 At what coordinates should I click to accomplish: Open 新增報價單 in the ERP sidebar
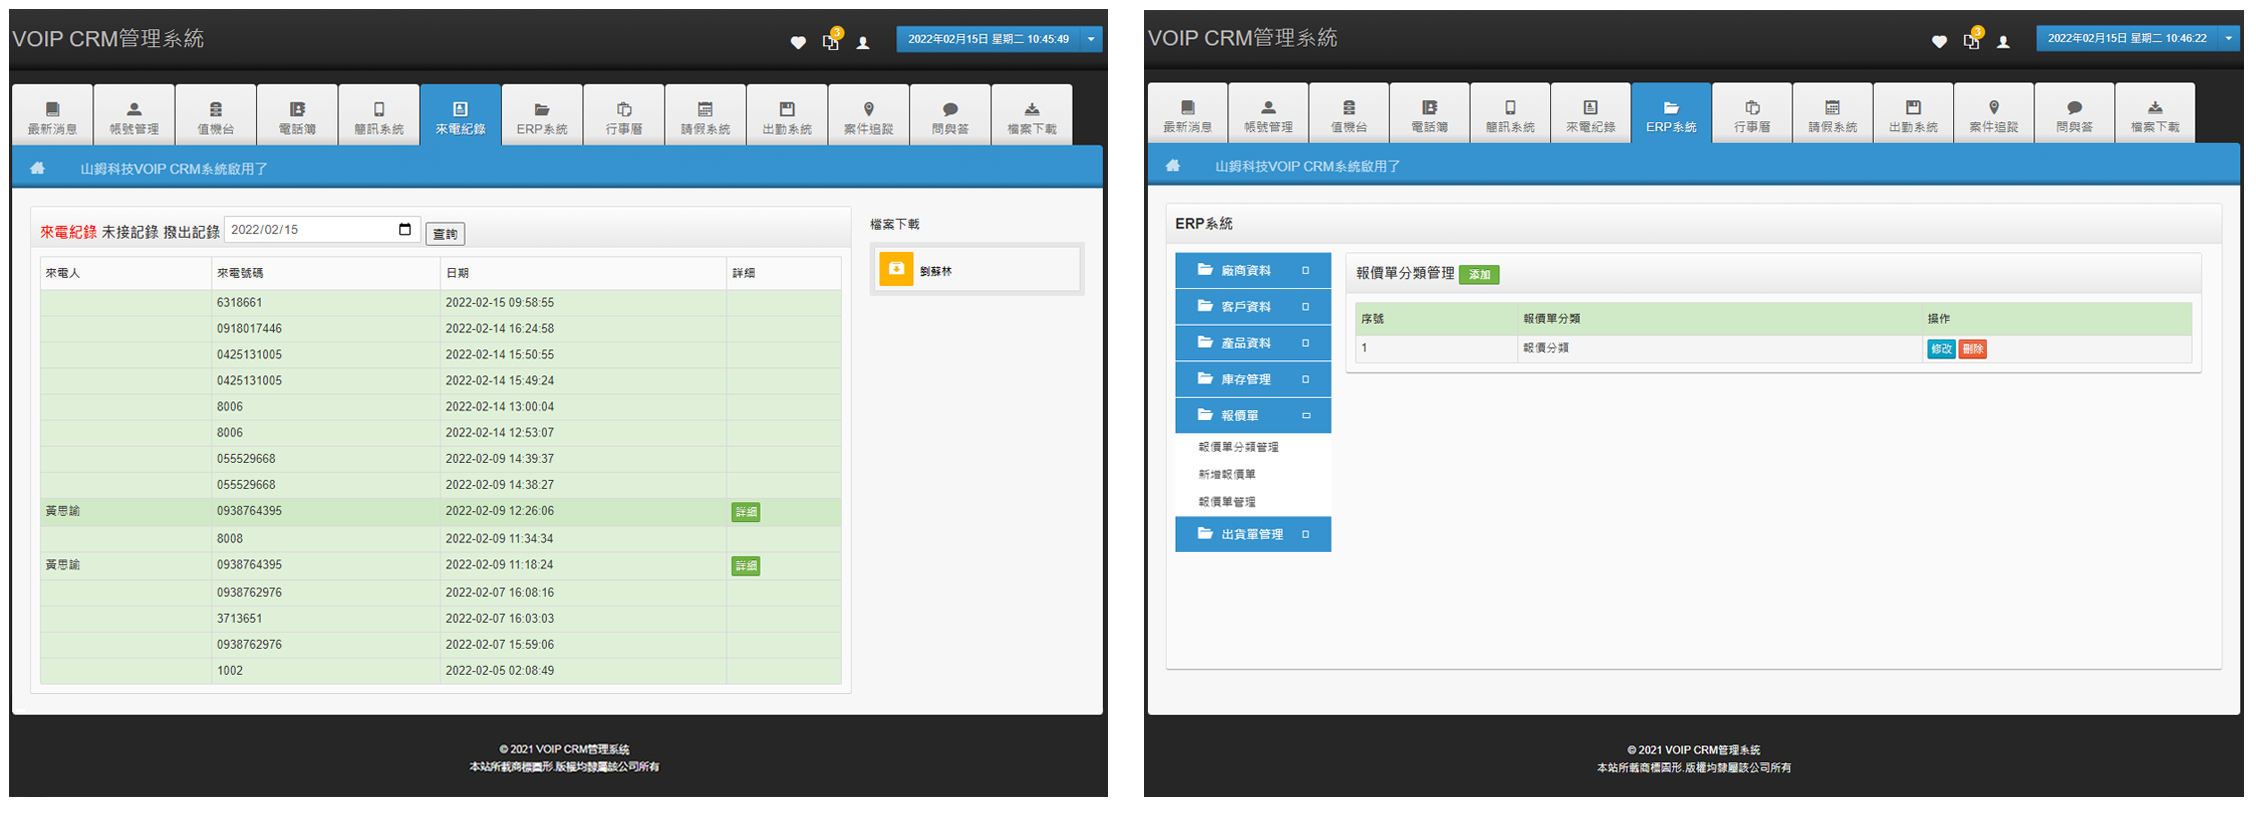point(1227,474)
